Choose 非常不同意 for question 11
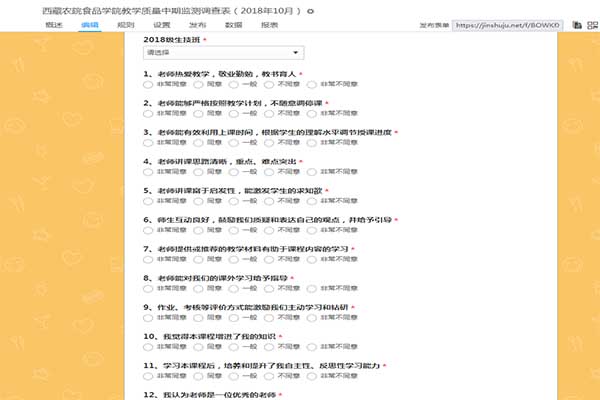This screenshot has width=600, height=400. pyautogui.click(x=312, y=376)
